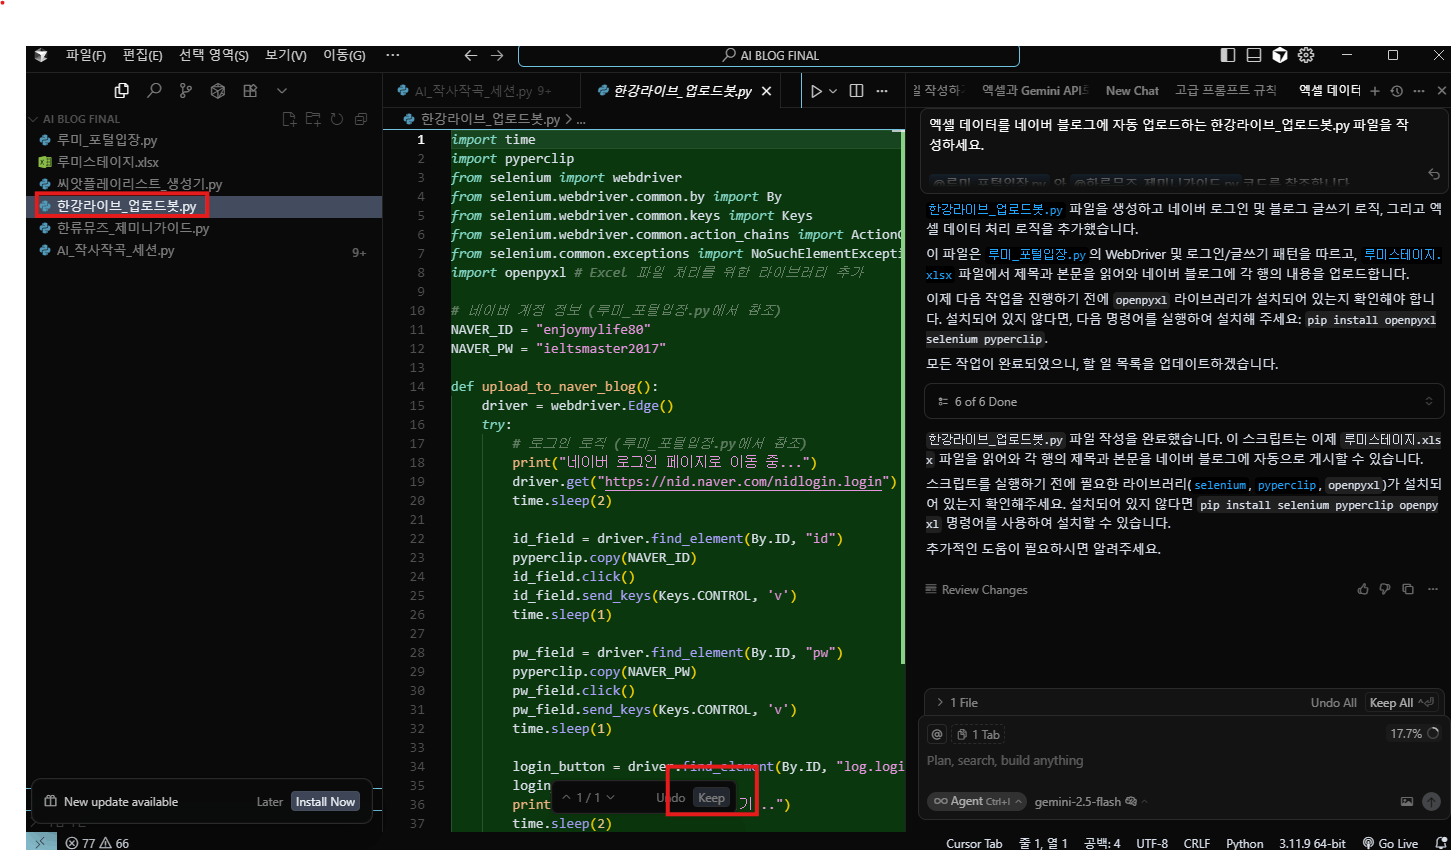Click the 'Plan, search, build anything' input field
Viewport: 1451px width, 850px height.
[x=1100, y=761]
